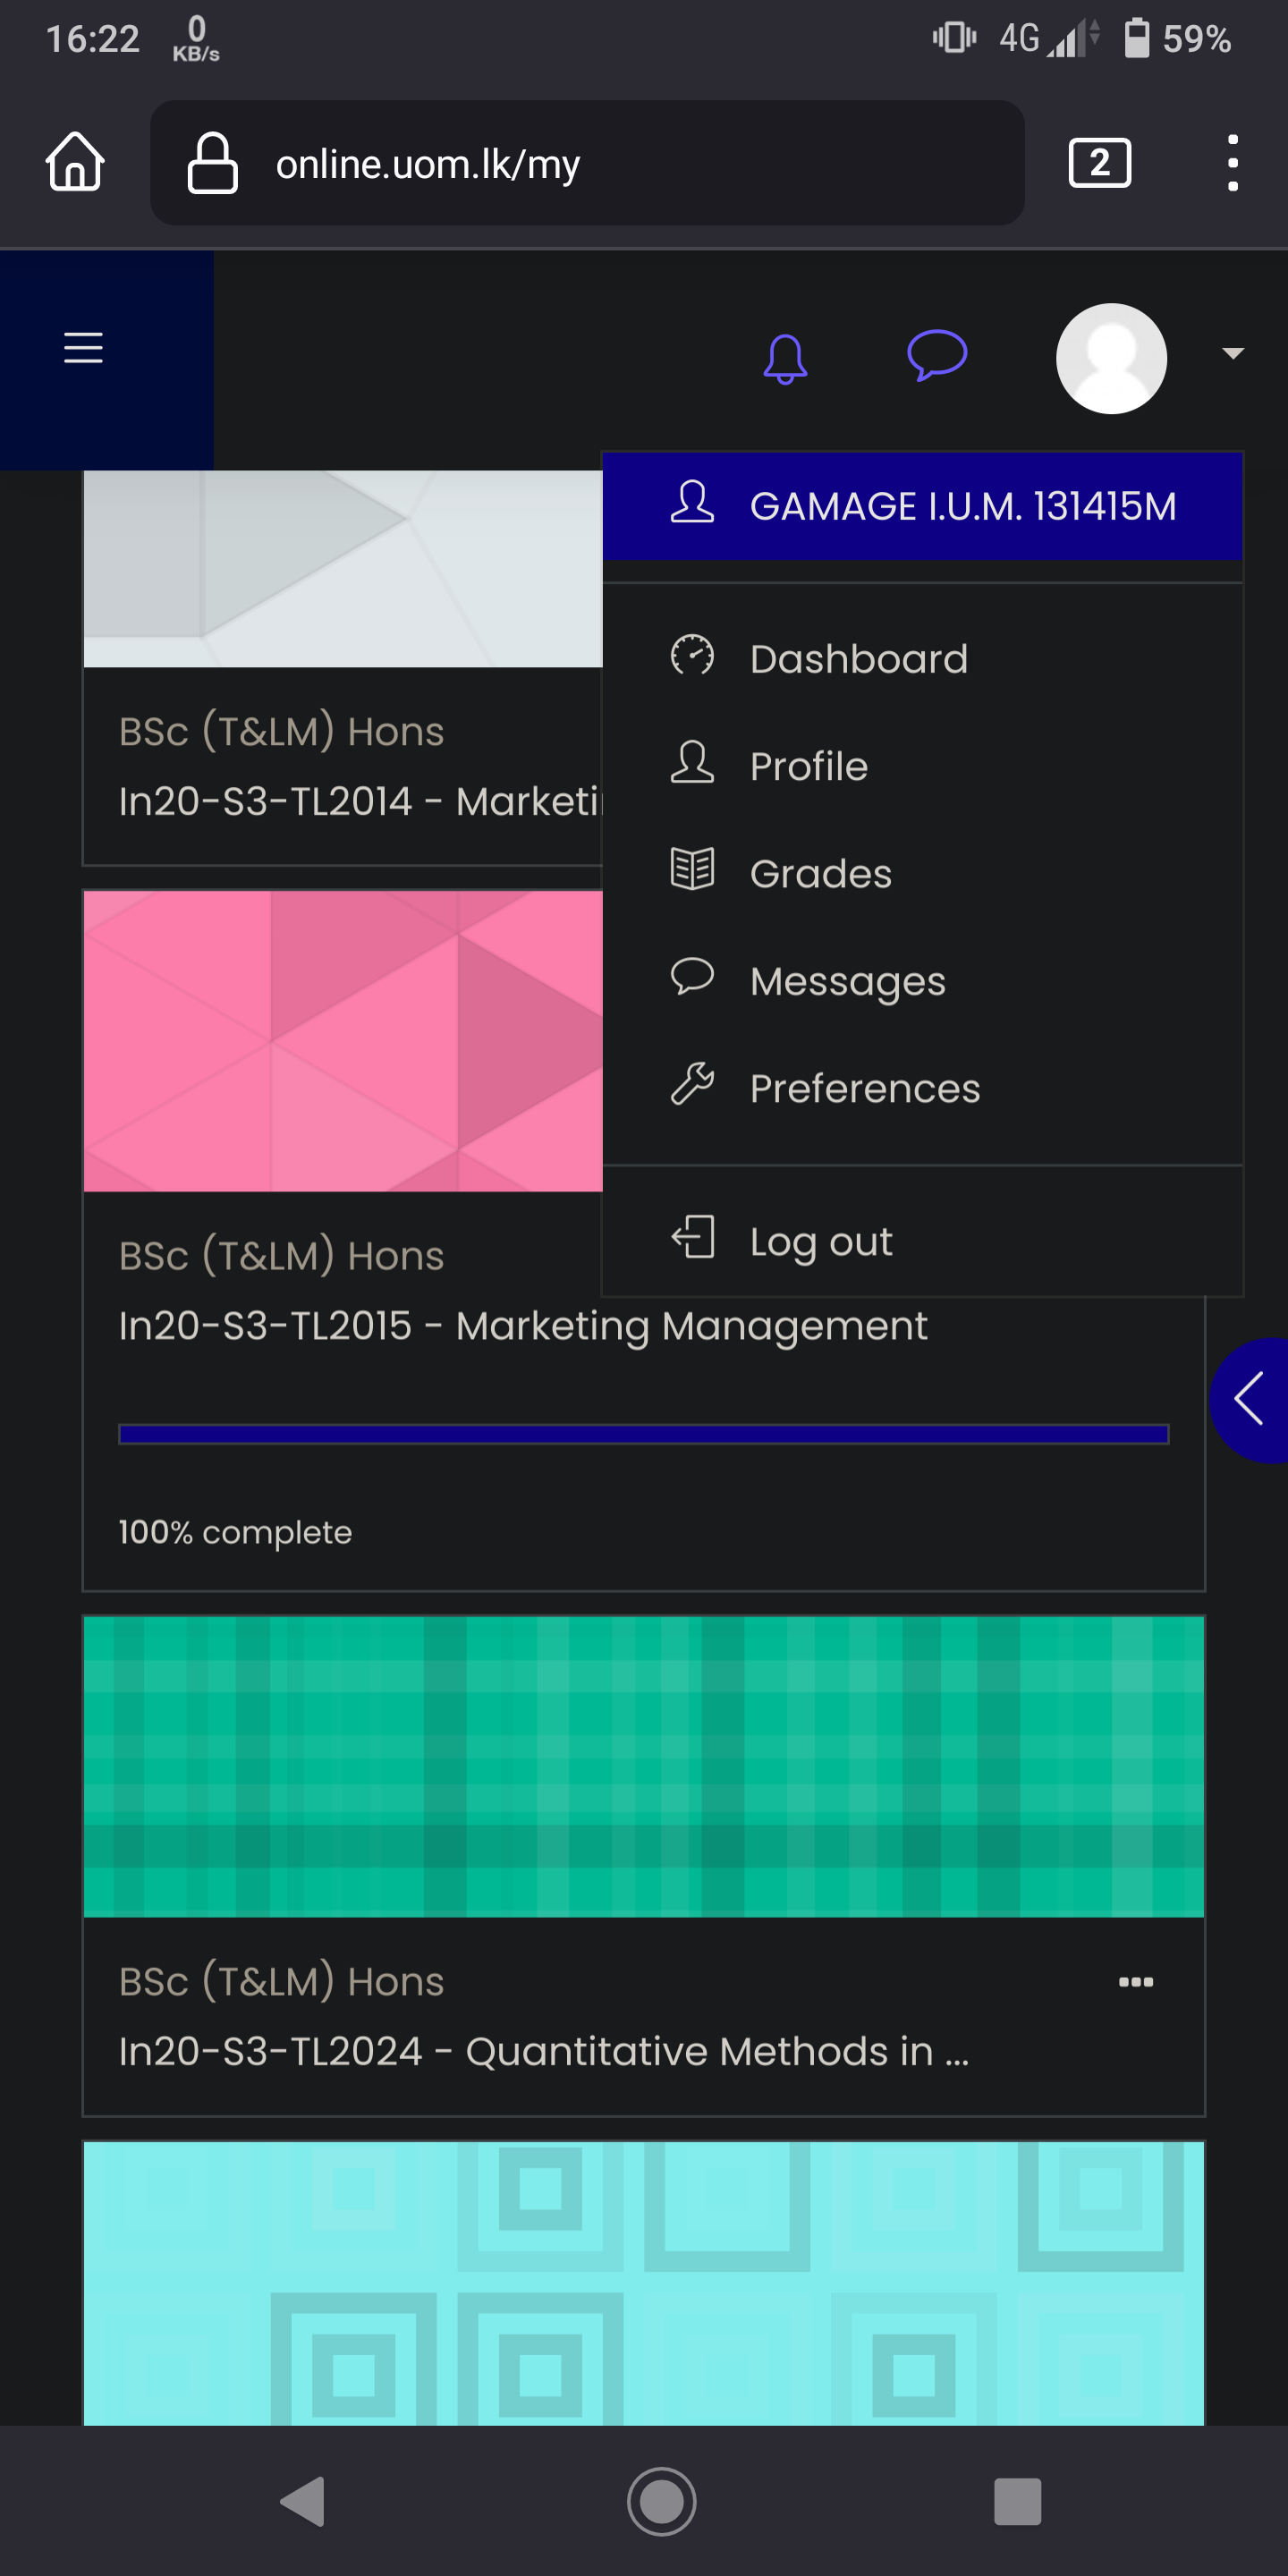The width and height of the screenshot is (1288, 2576).
Task: Open Grades from user menu
Action: [x=922, y=873]
